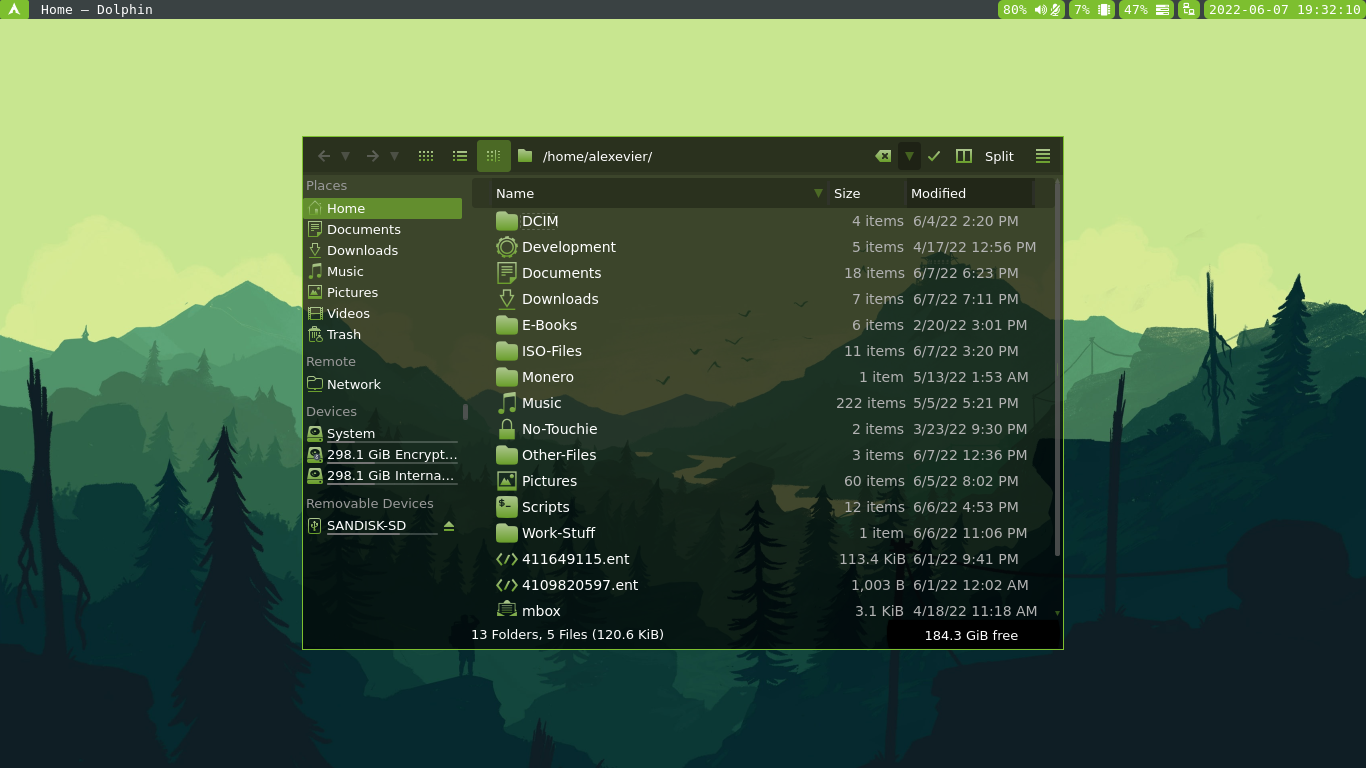Click the Scripts terminal folder icon
The image size is (1366, 768).
coord(507,507)
